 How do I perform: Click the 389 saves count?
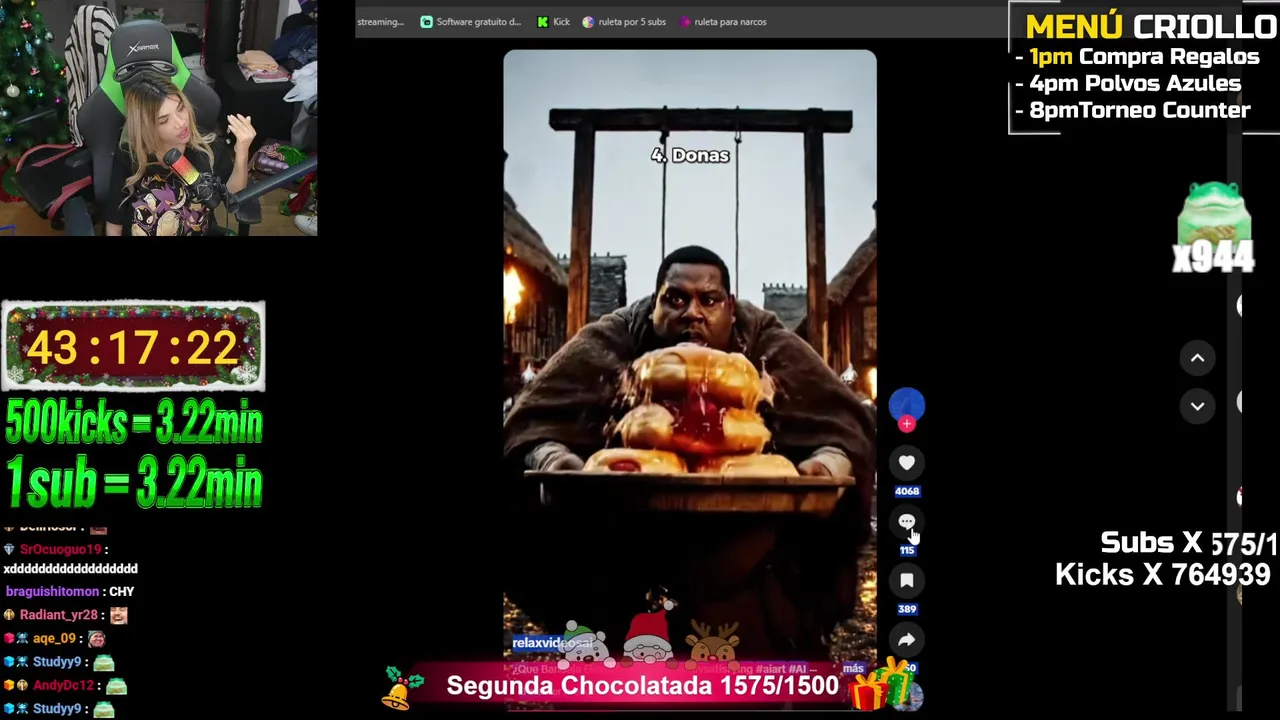[906, 609]
